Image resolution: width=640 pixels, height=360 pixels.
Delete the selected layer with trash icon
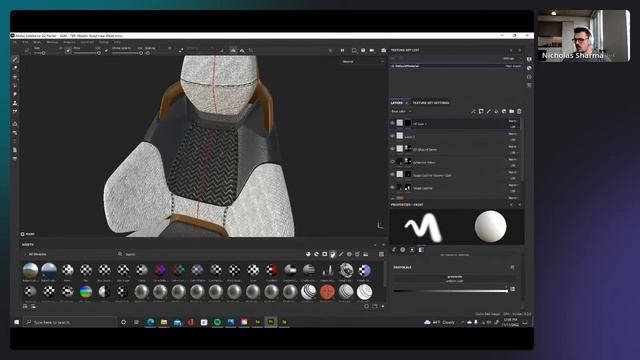point(519,111)
